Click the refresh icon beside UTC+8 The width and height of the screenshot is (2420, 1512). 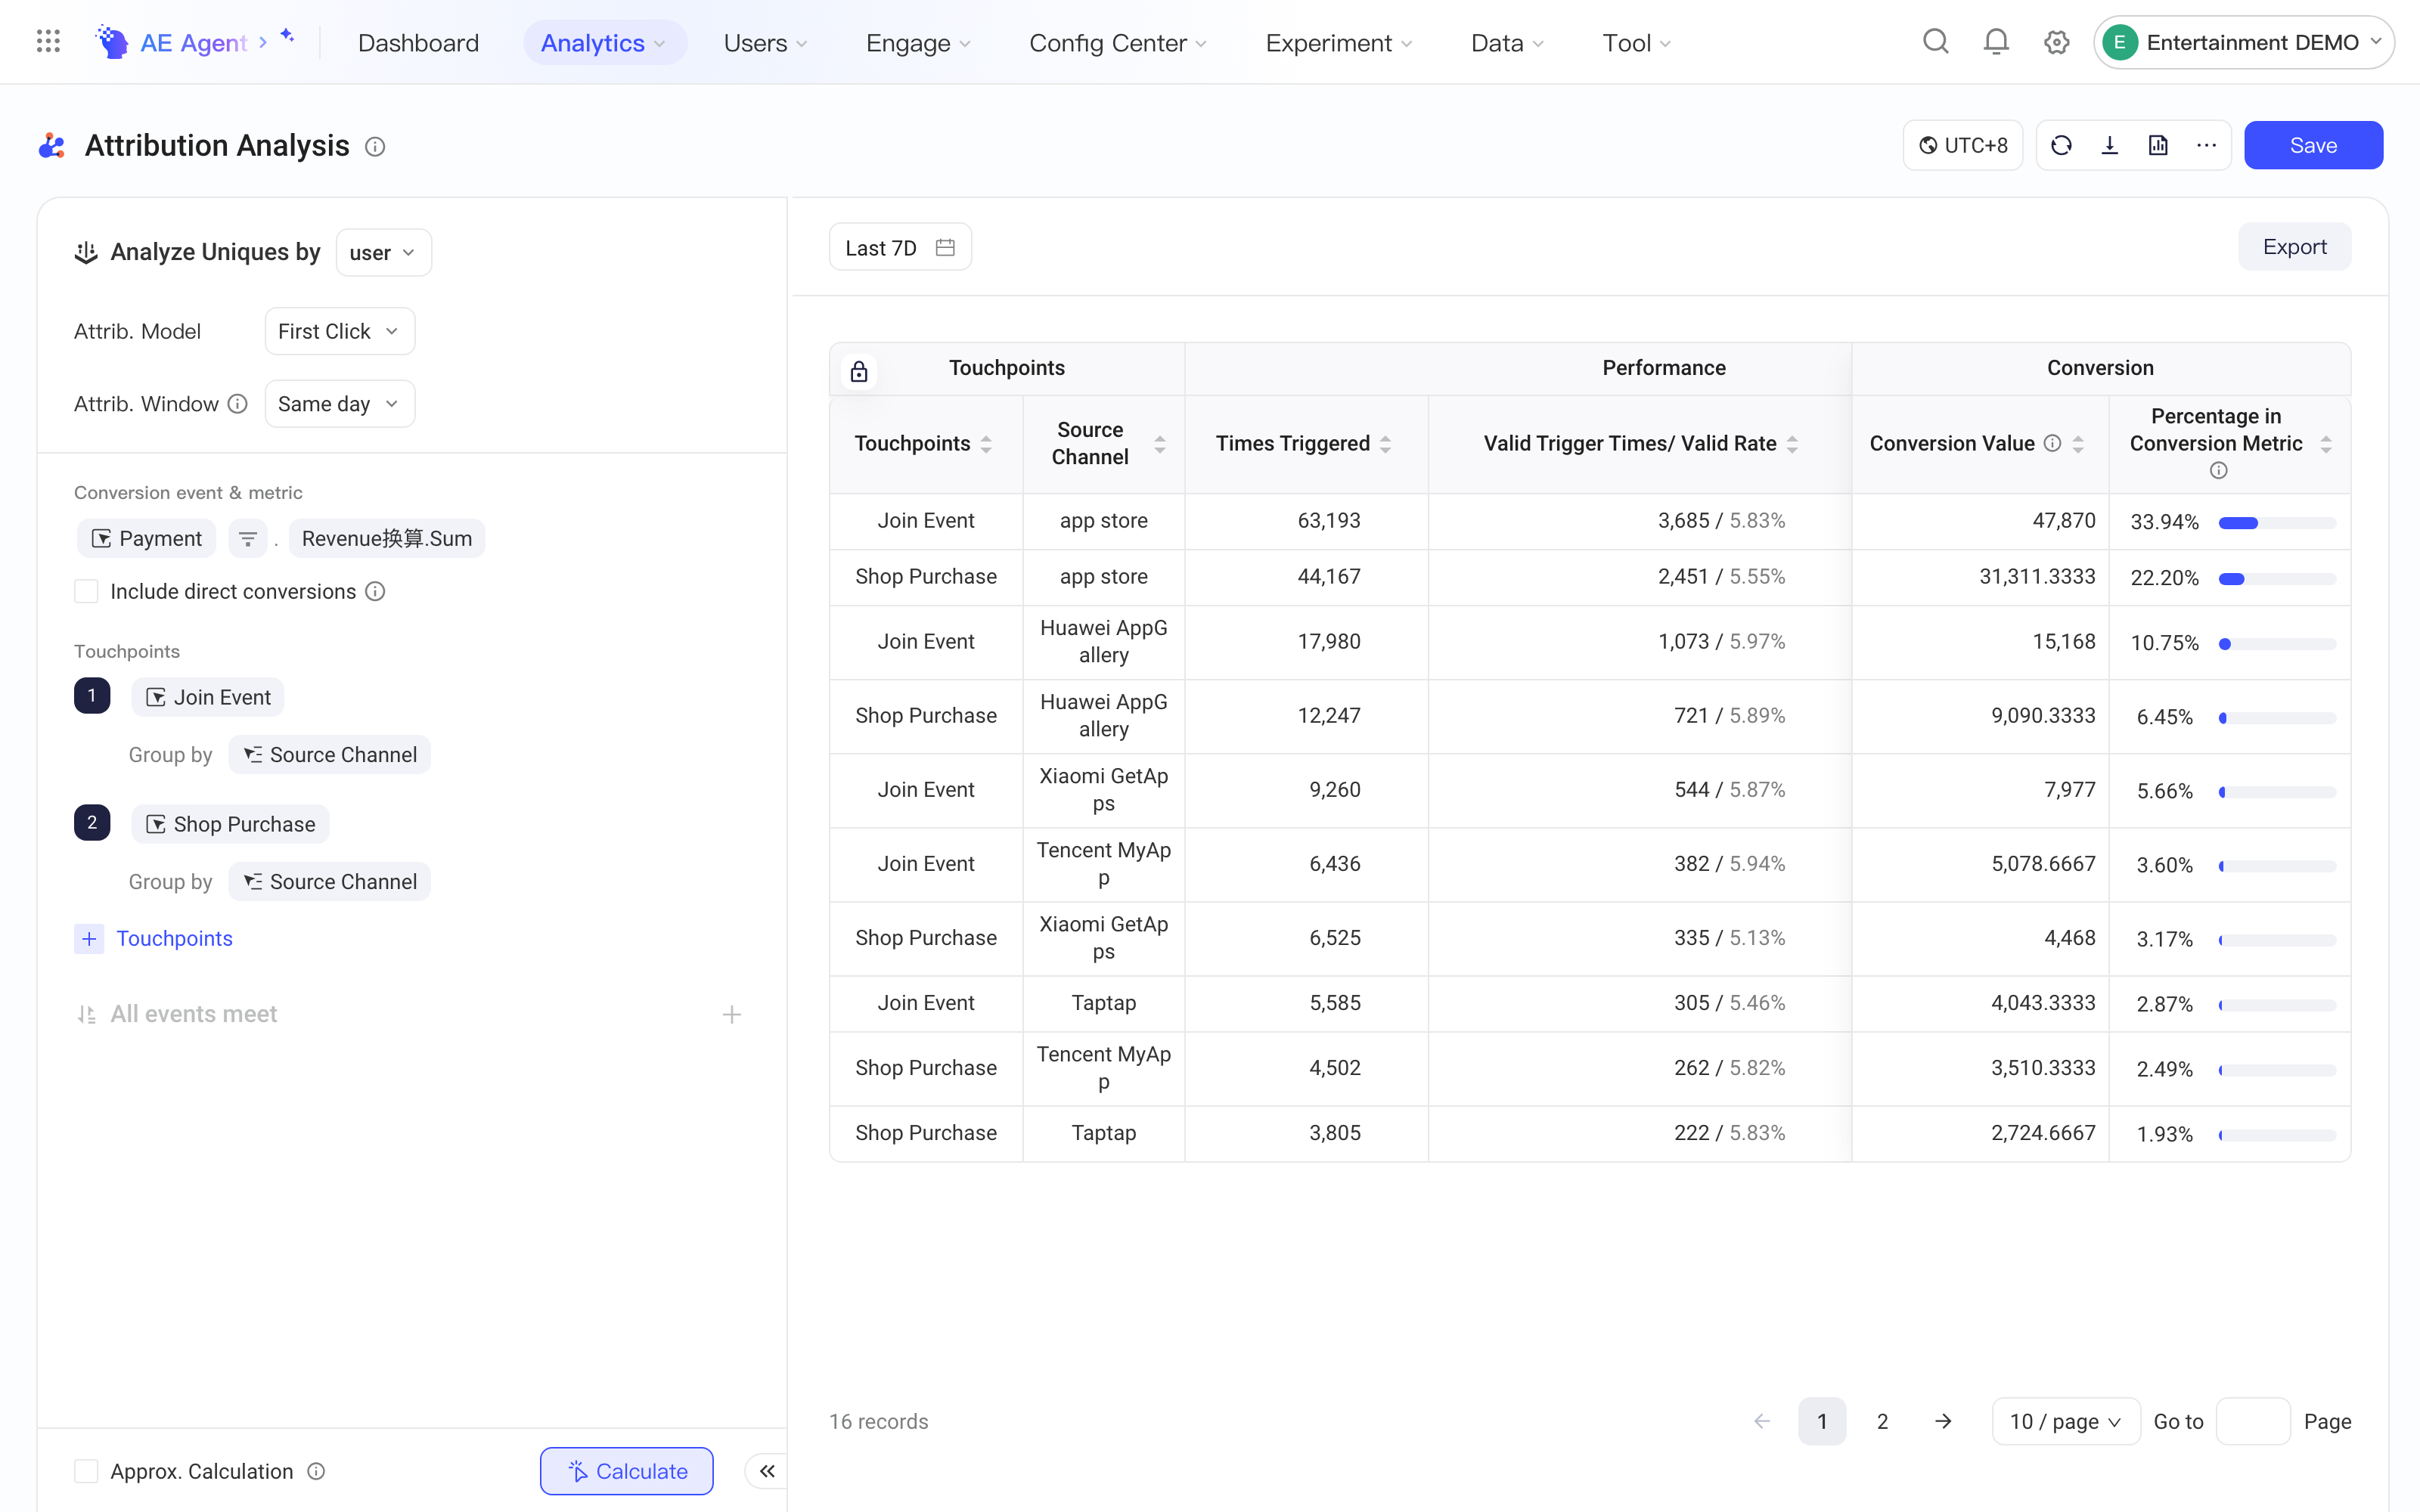point(2061,145)
